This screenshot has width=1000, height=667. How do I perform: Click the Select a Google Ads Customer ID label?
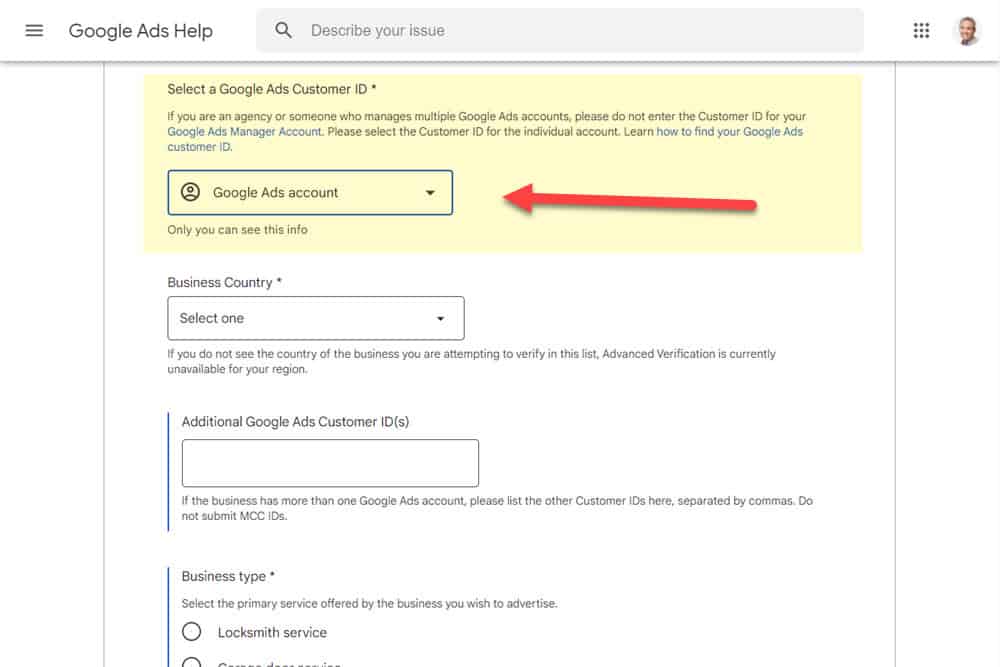[x=272, y=89]
